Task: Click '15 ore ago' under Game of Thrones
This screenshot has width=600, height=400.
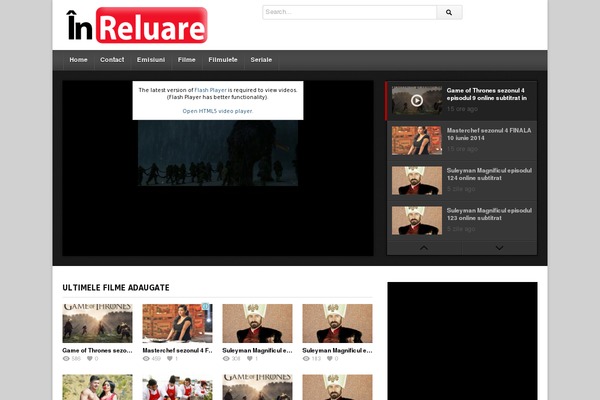Action: pyautogui.click(x=462, y=109)
